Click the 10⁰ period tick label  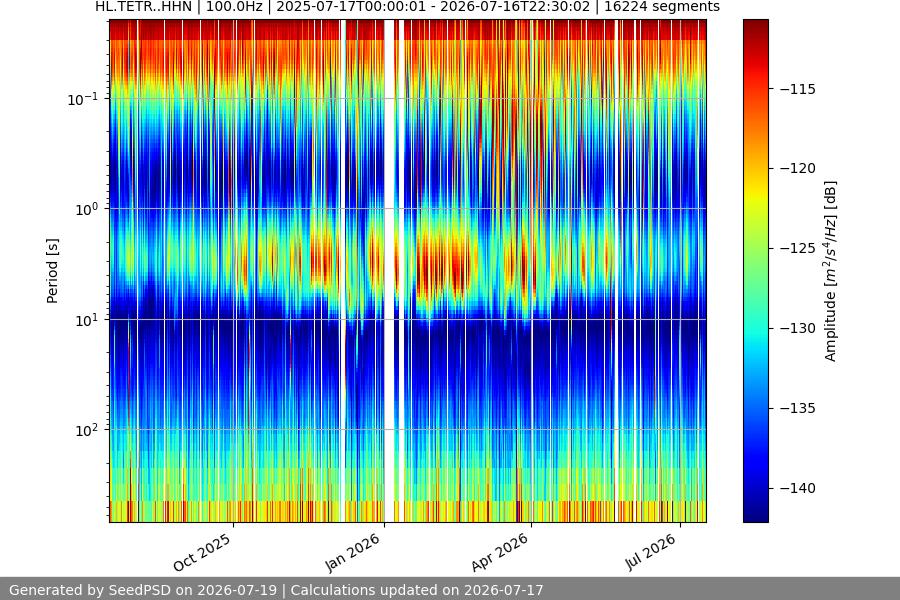[x=86, y=210]
